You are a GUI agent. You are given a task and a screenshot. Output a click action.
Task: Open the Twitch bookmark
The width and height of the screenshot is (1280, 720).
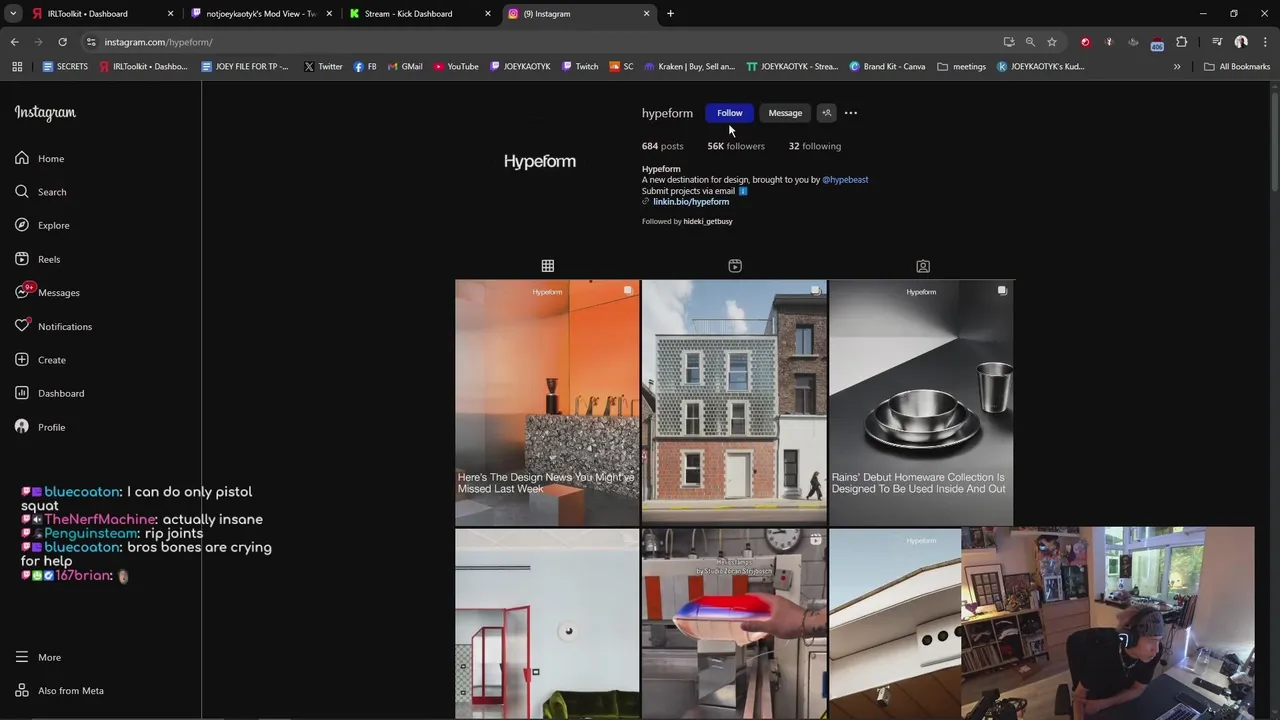[580, 66]
